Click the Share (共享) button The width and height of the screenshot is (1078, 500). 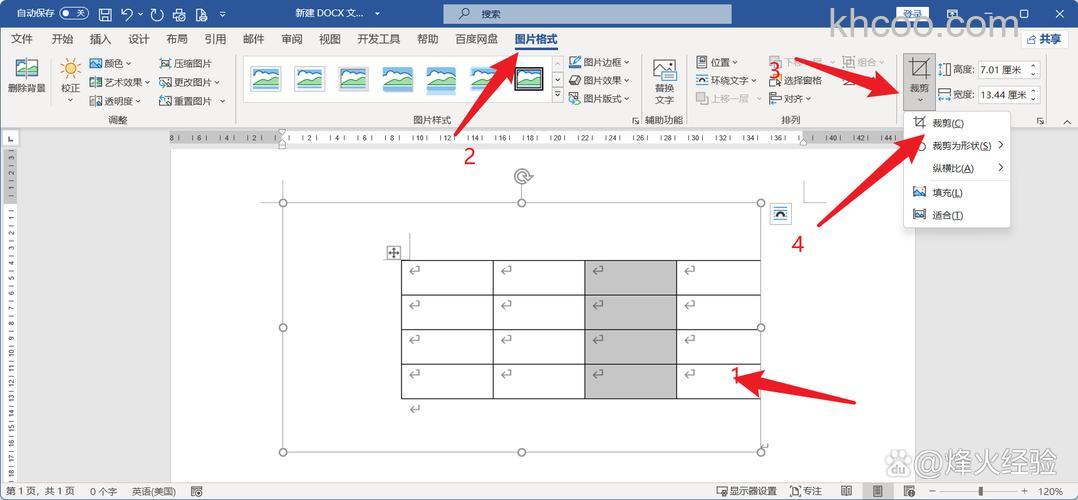1043,39
